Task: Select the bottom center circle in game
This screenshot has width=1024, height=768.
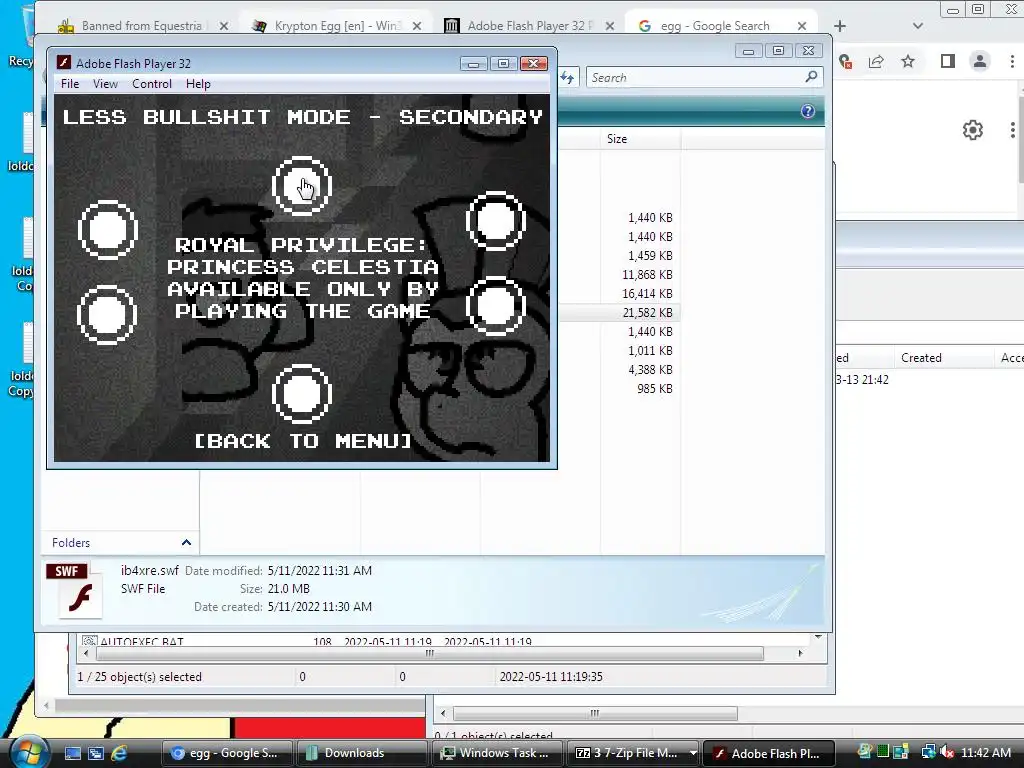Action: point(302,394)
